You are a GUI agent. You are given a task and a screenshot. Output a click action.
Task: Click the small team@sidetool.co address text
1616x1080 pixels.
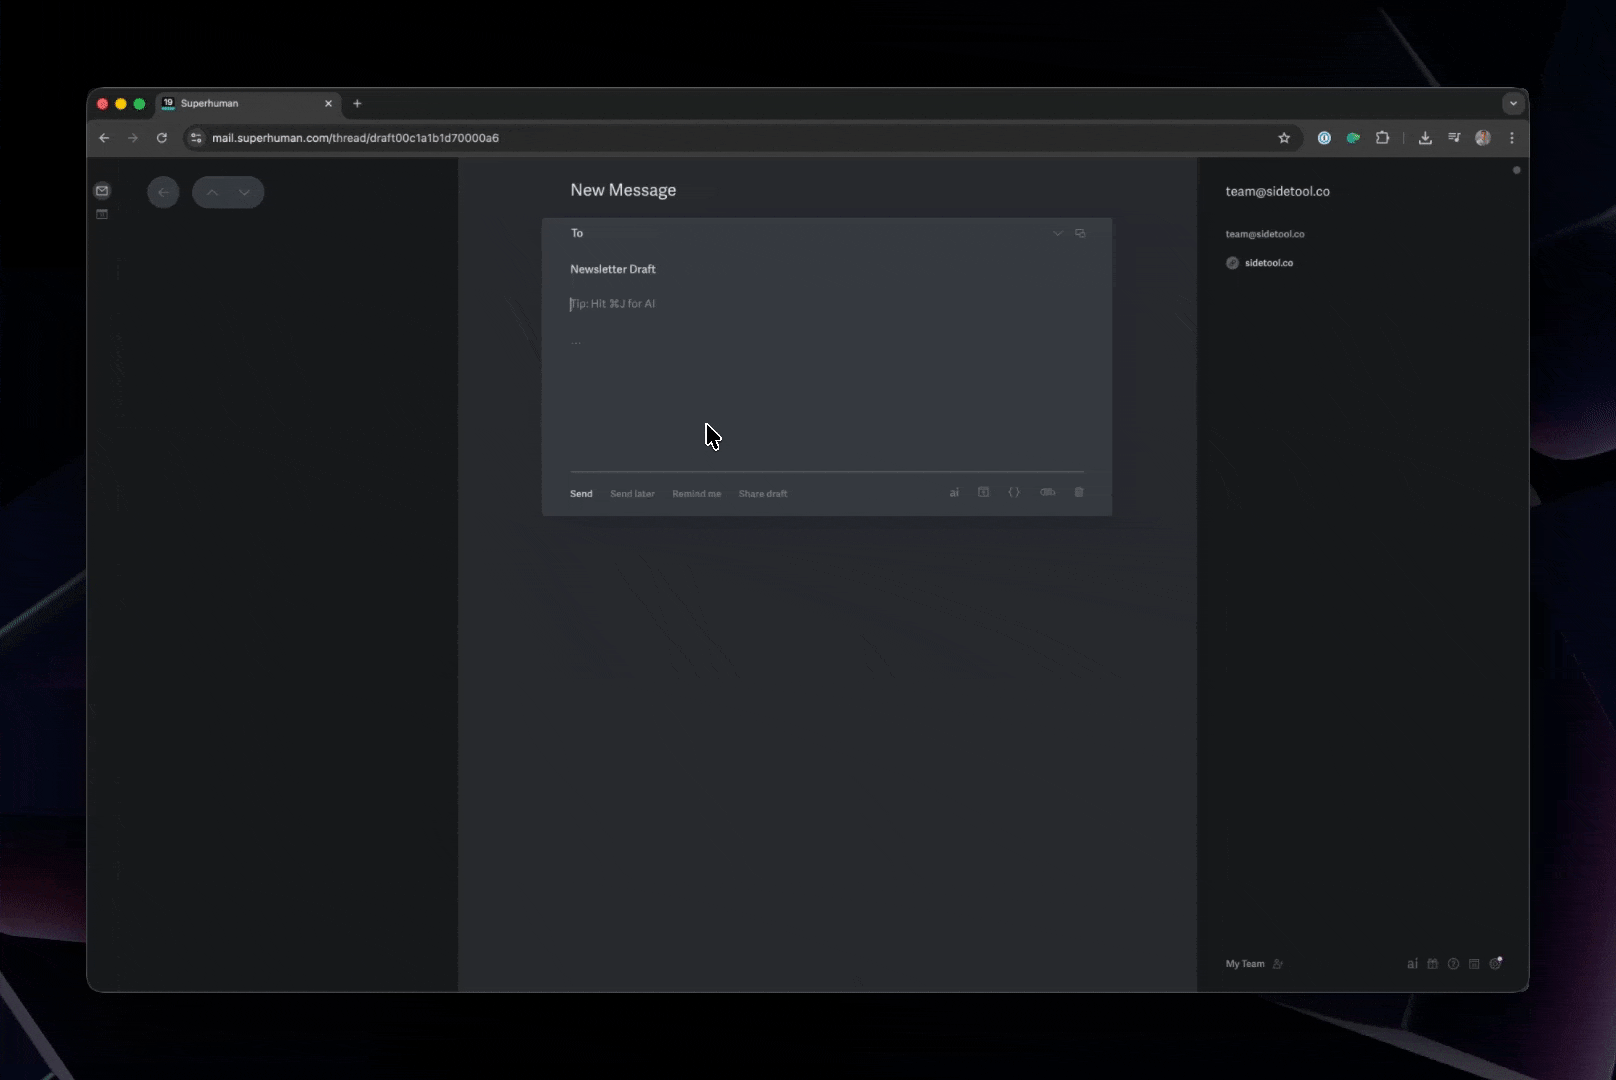[x=1265, y=234]
